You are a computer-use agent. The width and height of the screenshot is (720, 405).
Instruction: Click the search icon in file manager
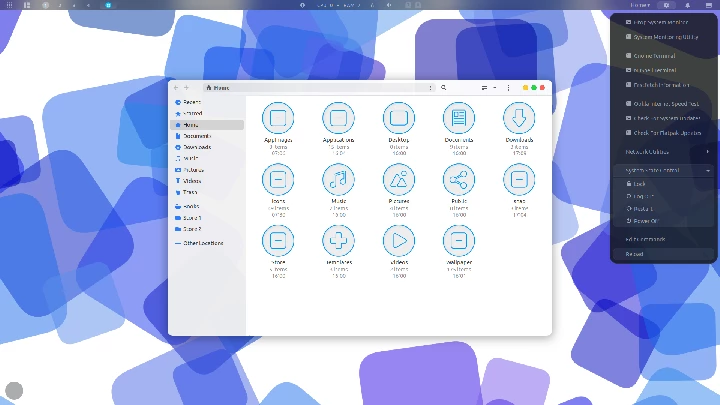pos(444,88)
